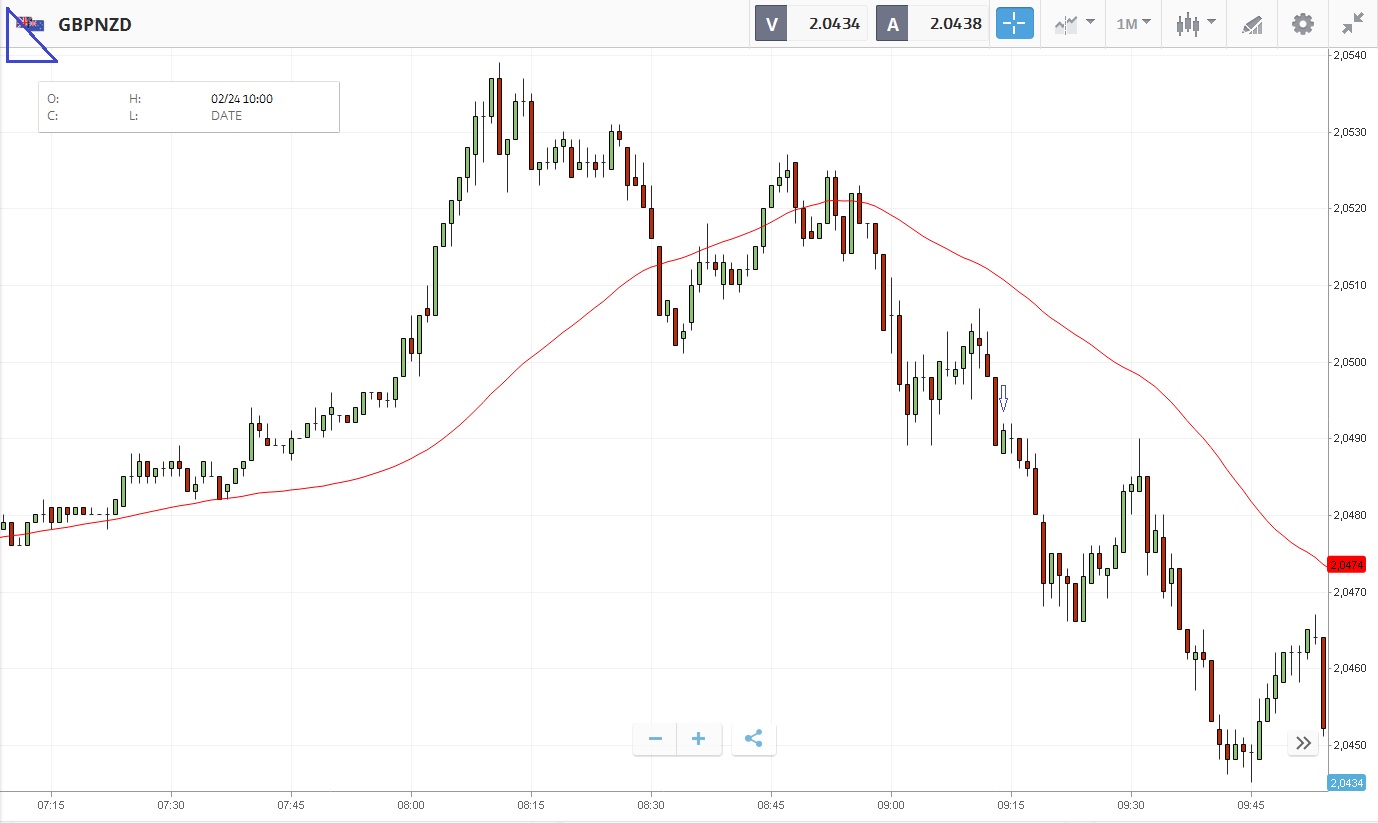This screenshot has width=1378, height=823.
Task: Click the down arrow marker on chart
Action: point(1003,398)
